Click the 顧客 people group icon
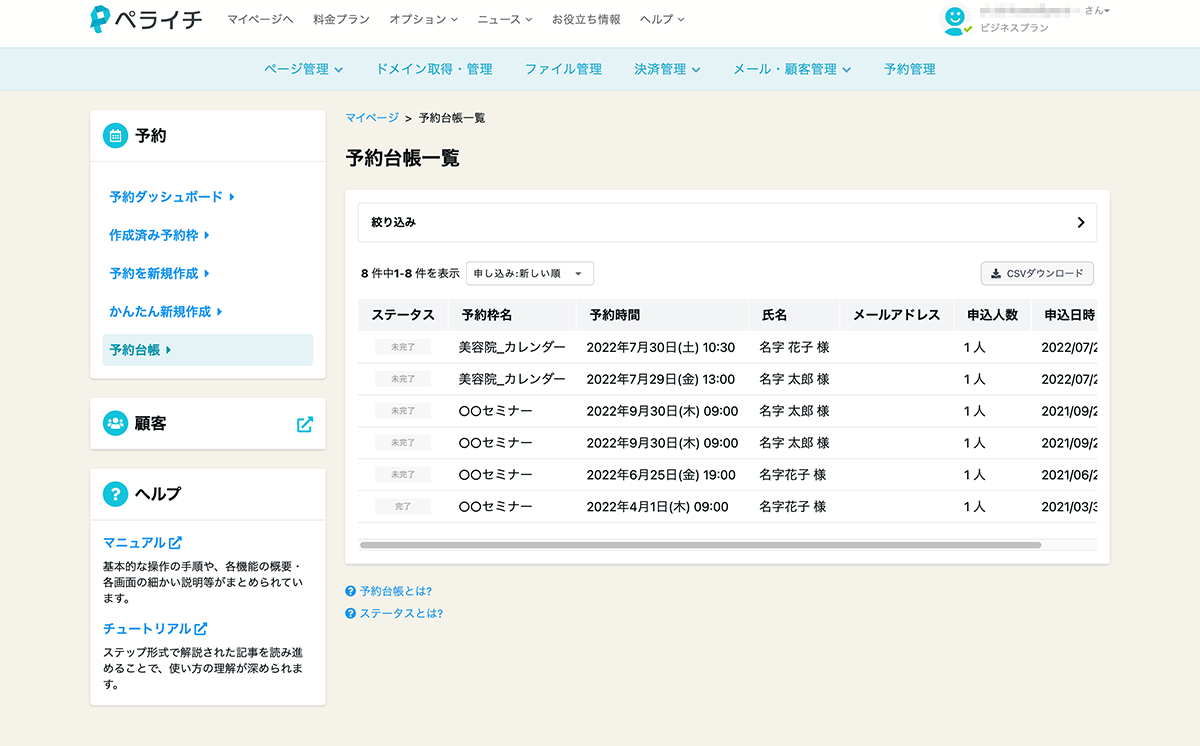The width and height of the screenshot is (1200, 746). [x=115, y=424]
